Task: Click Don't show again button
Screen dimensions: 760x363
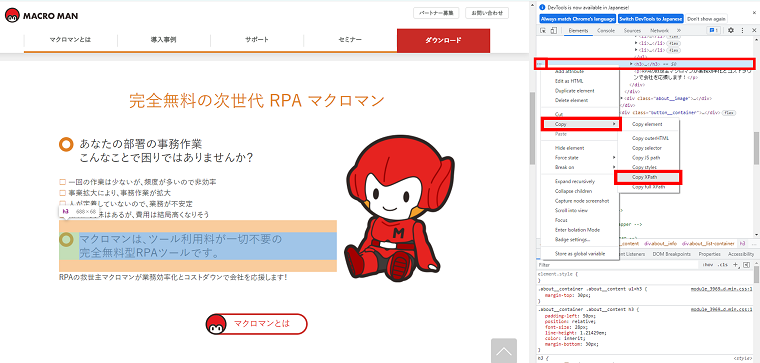Action: (x=706, y=18)
